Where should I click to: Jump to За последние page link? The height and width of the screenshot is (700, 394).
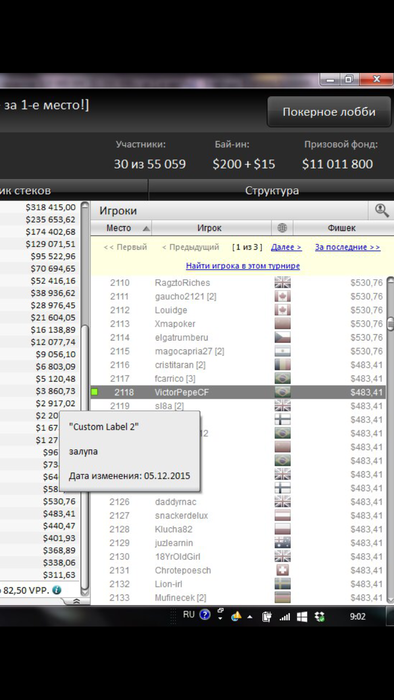tap(348, 247)
